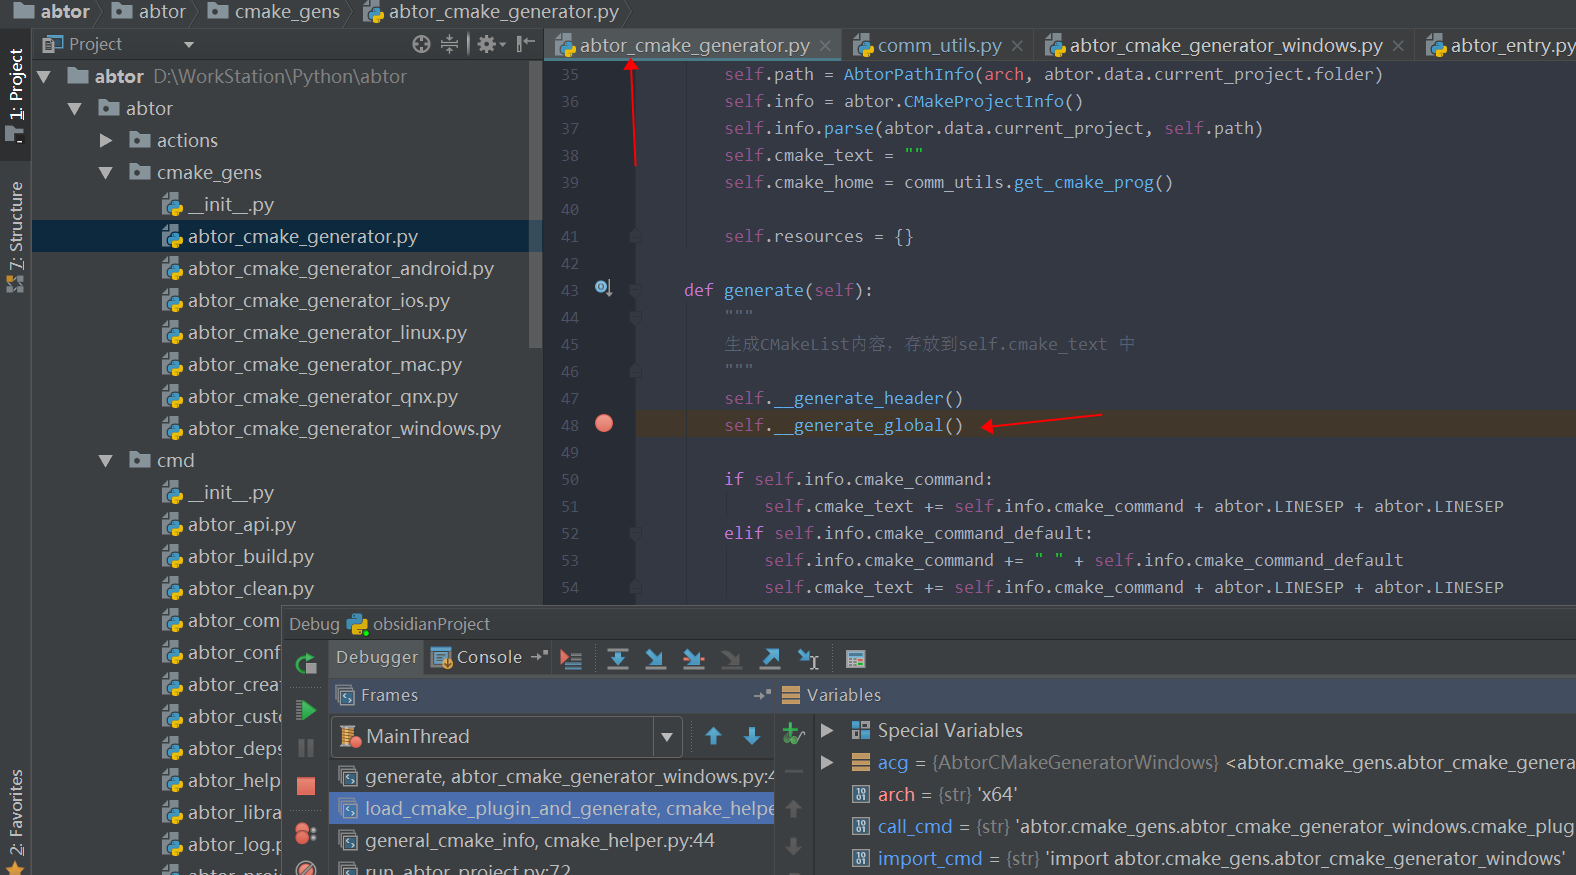The height and width of the screenshot is (875, 1576).
Task: Click Scroll from Source target icon
Action: point(421,44)
